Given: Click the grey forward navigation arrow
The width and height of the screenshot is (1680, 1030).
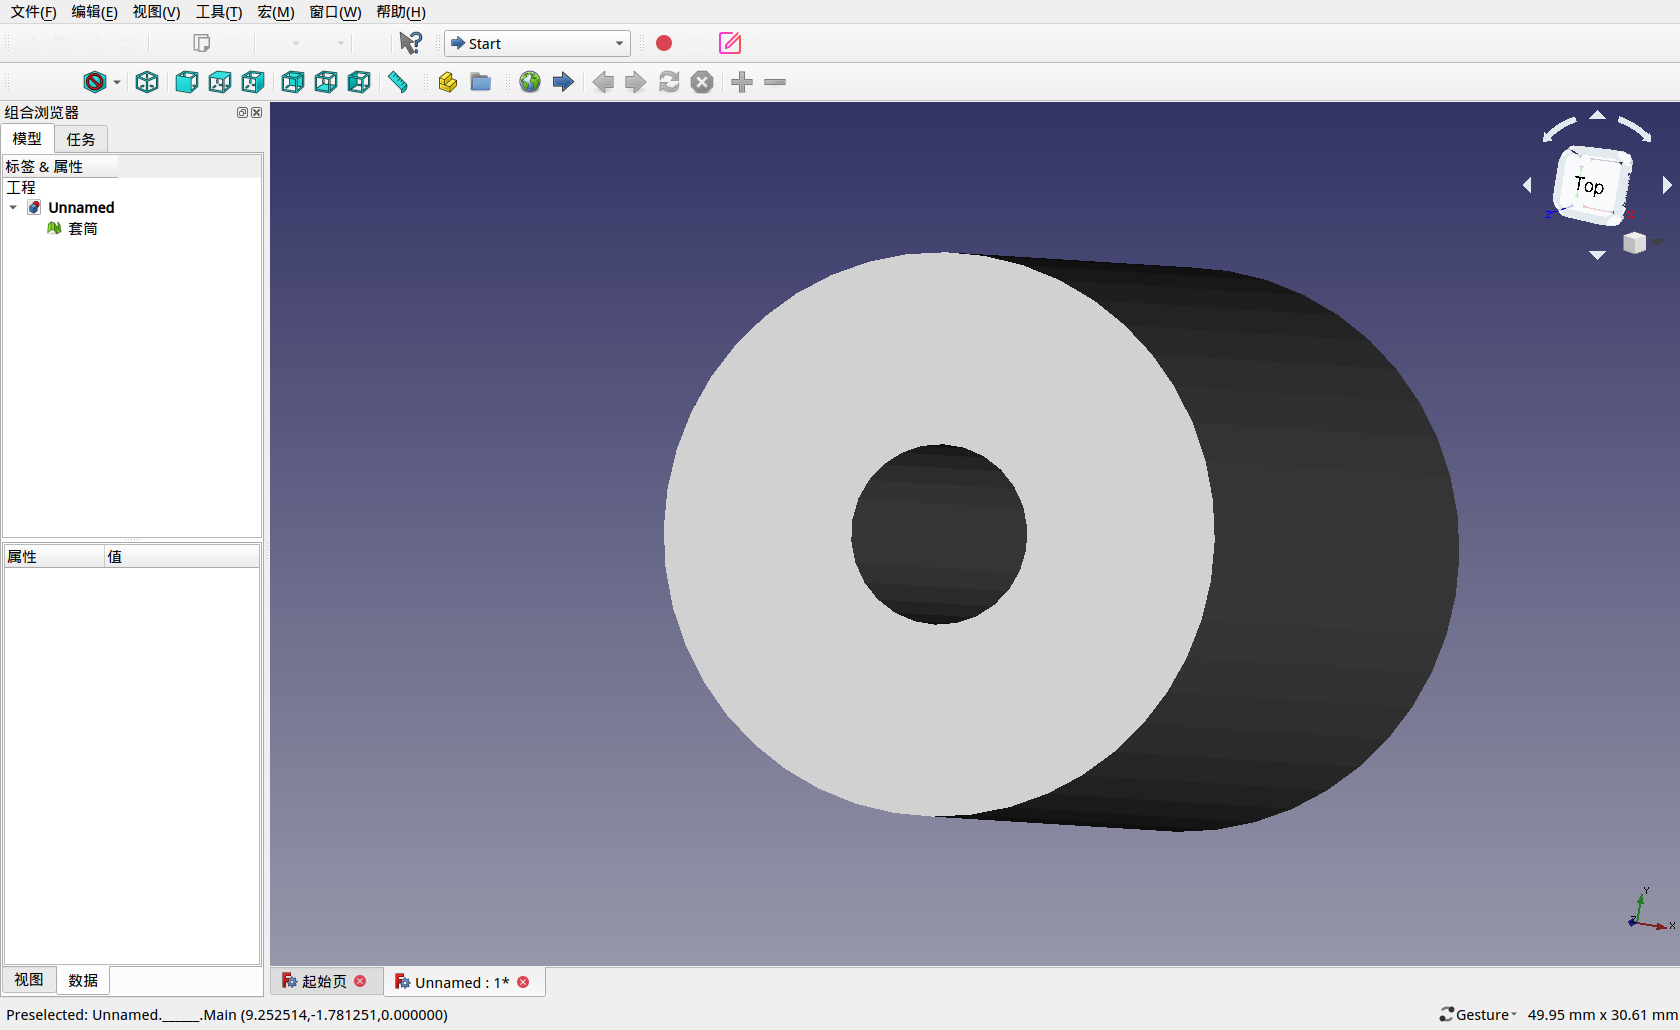Looking at the screenshot, I should coord(636,82).
